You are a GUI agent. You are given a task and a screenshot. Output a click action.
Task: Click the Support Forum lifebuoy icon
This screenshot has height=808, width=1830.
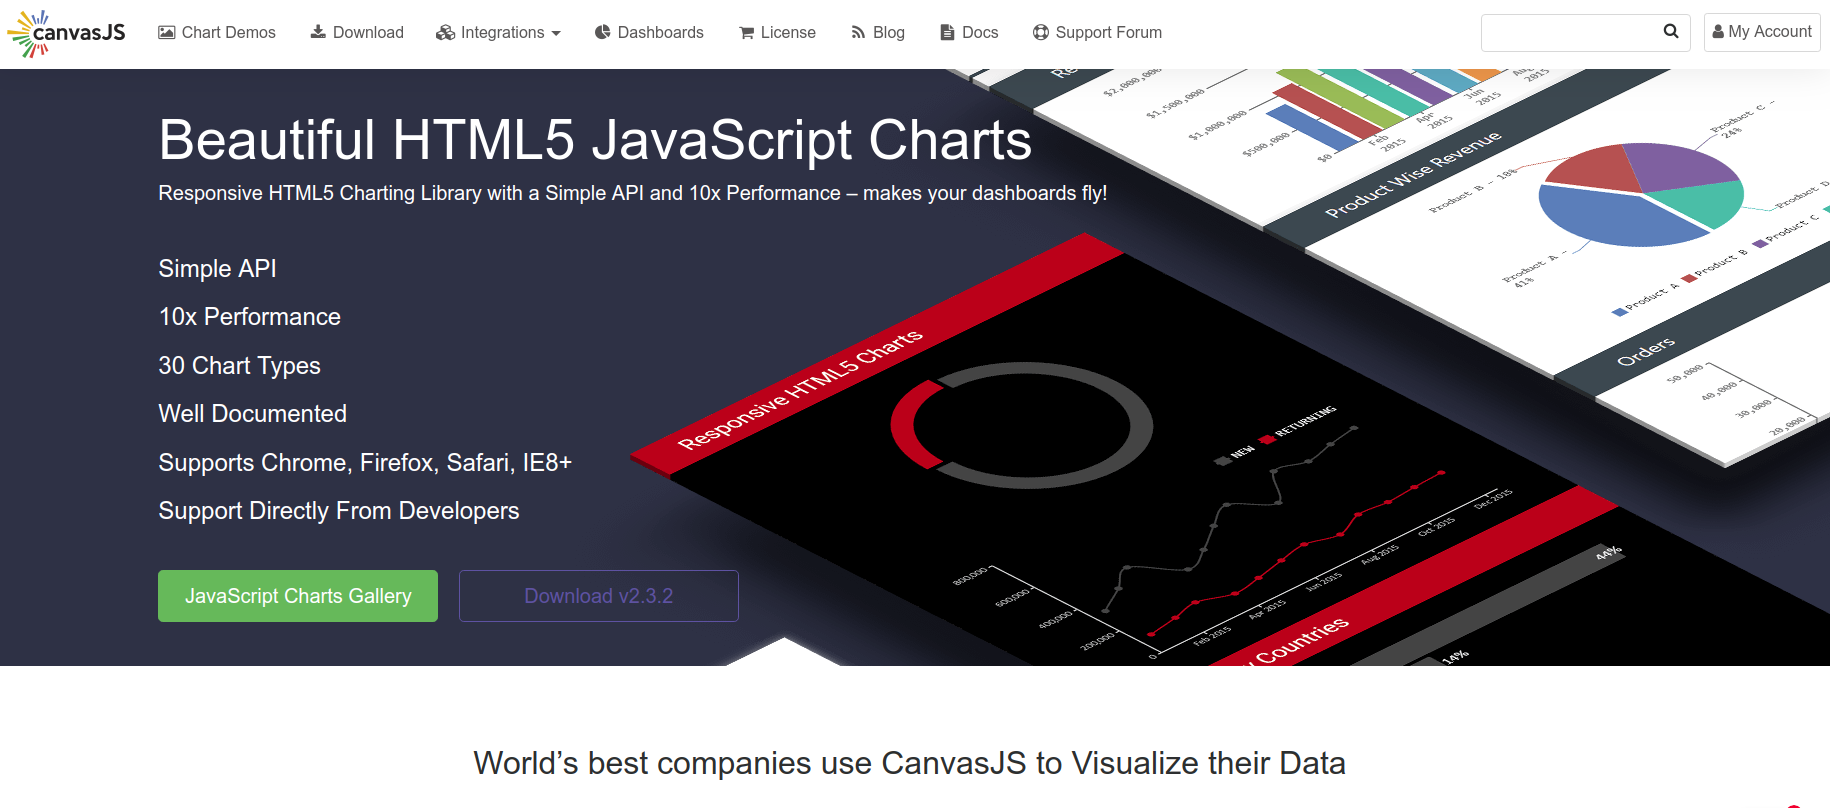pos(1041,33)
